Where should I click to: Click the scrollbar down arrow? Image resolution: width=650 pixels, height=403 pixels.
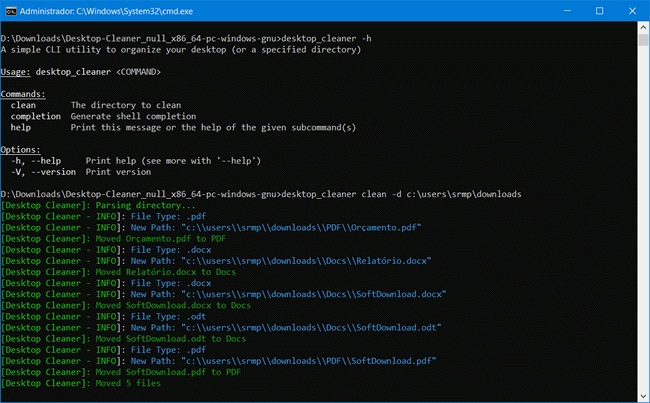click(643, 396)
